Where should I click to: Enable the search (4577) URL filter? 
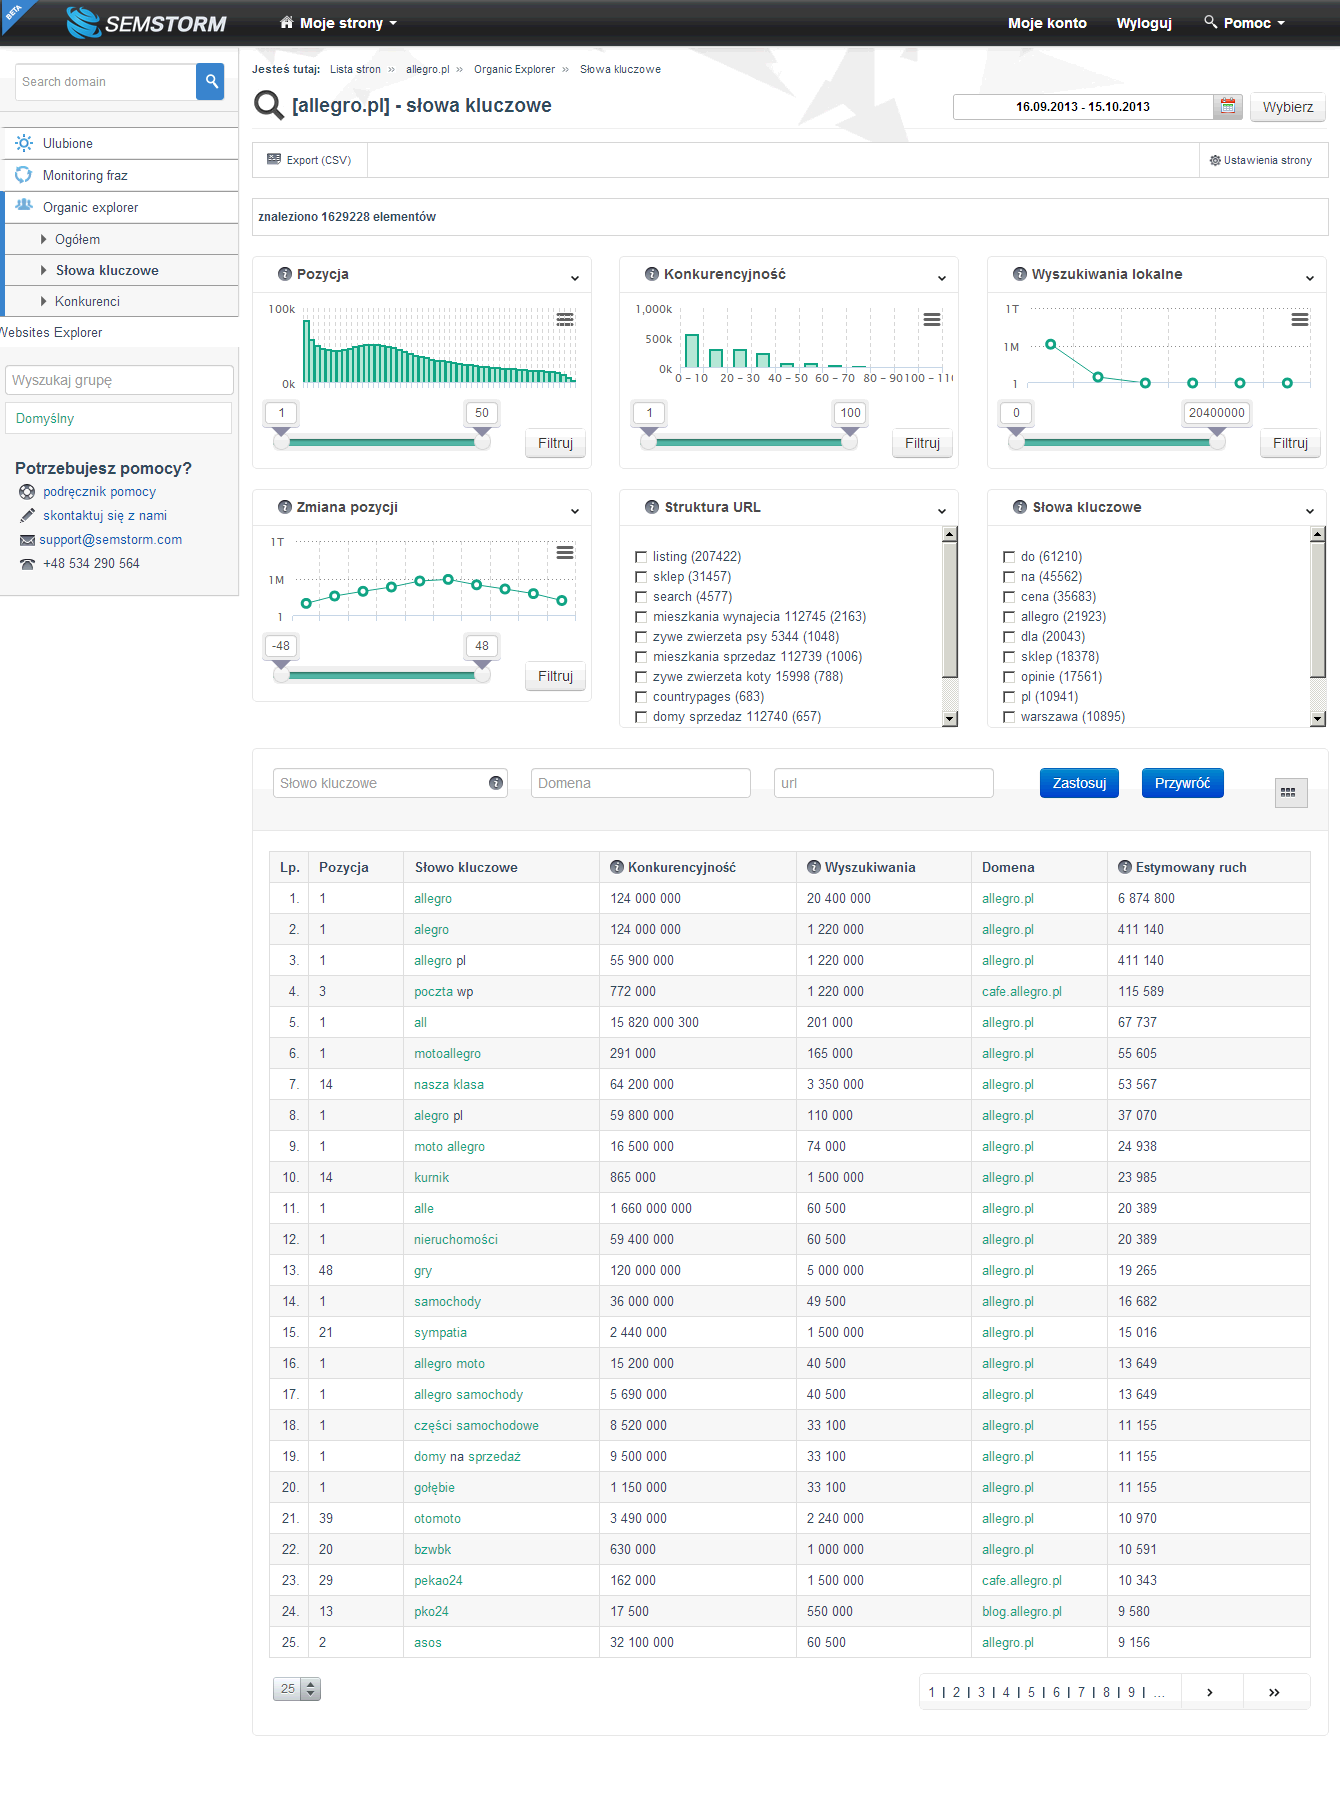pos(641,597)
